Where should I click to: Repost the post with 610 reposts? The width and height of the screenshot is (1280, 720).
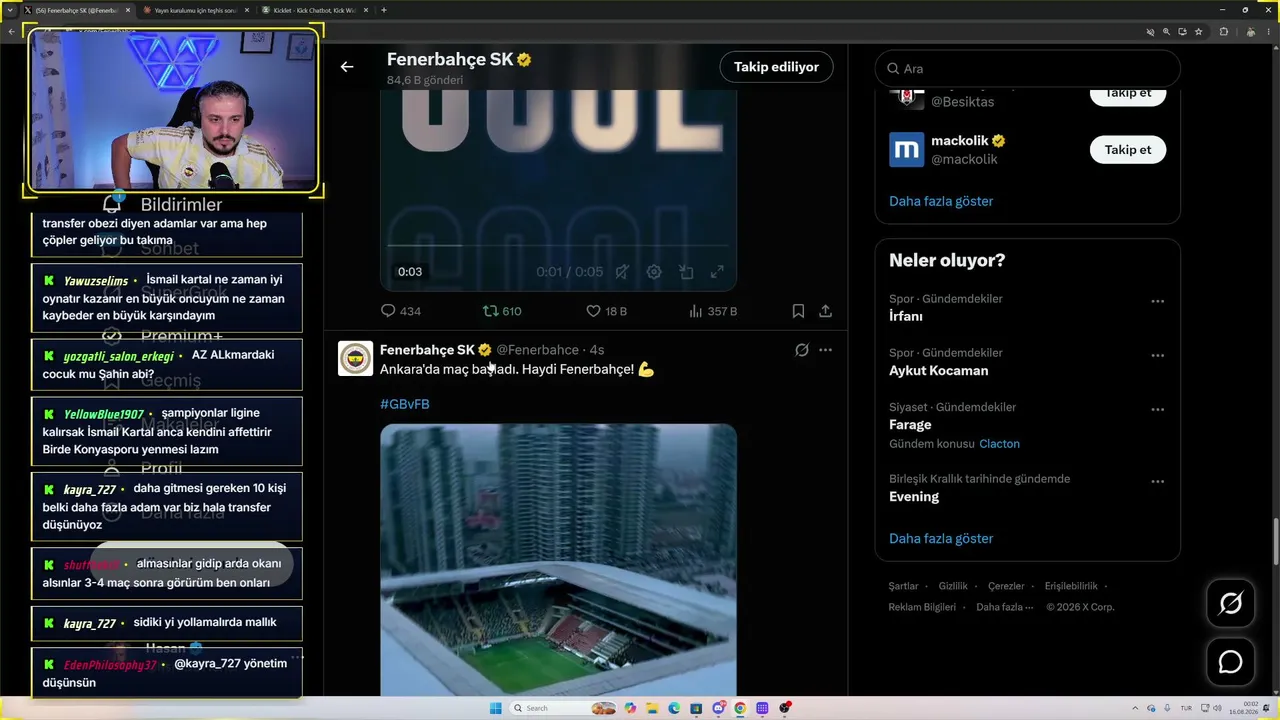pos(502,311)
